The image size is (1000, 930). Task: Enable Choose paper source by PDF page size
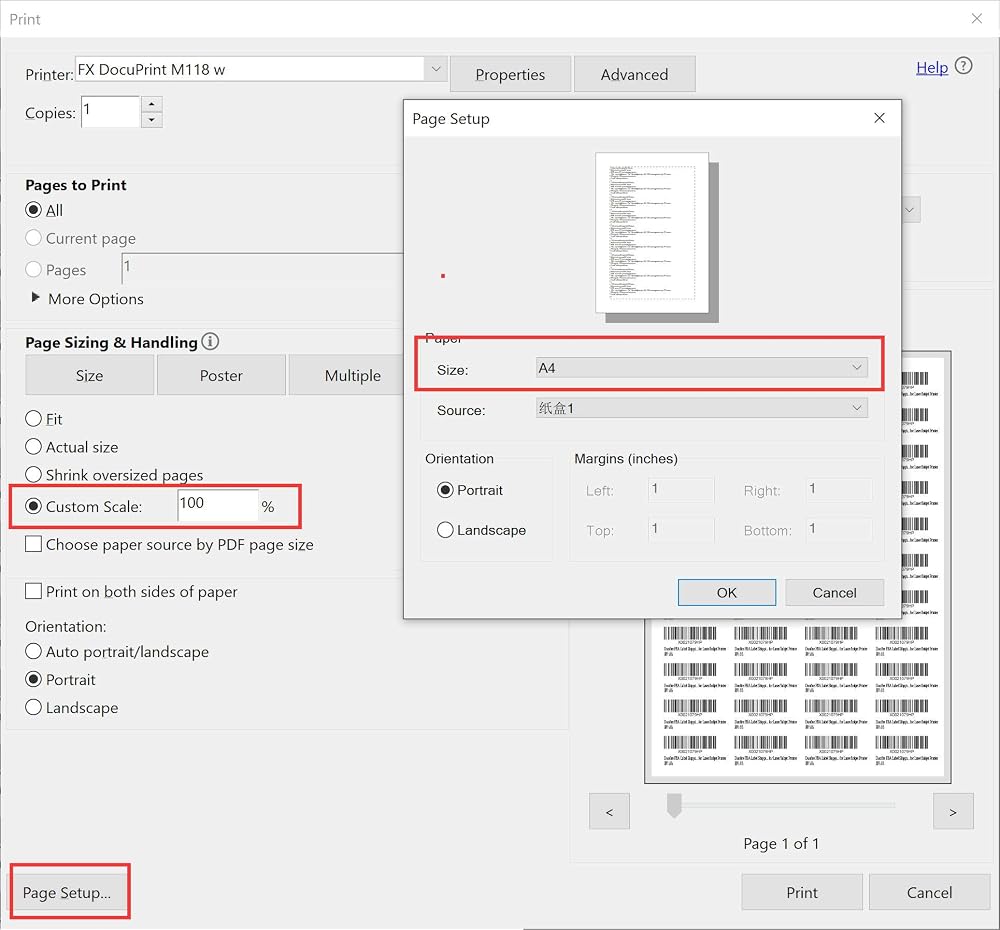tap(33, 544)
